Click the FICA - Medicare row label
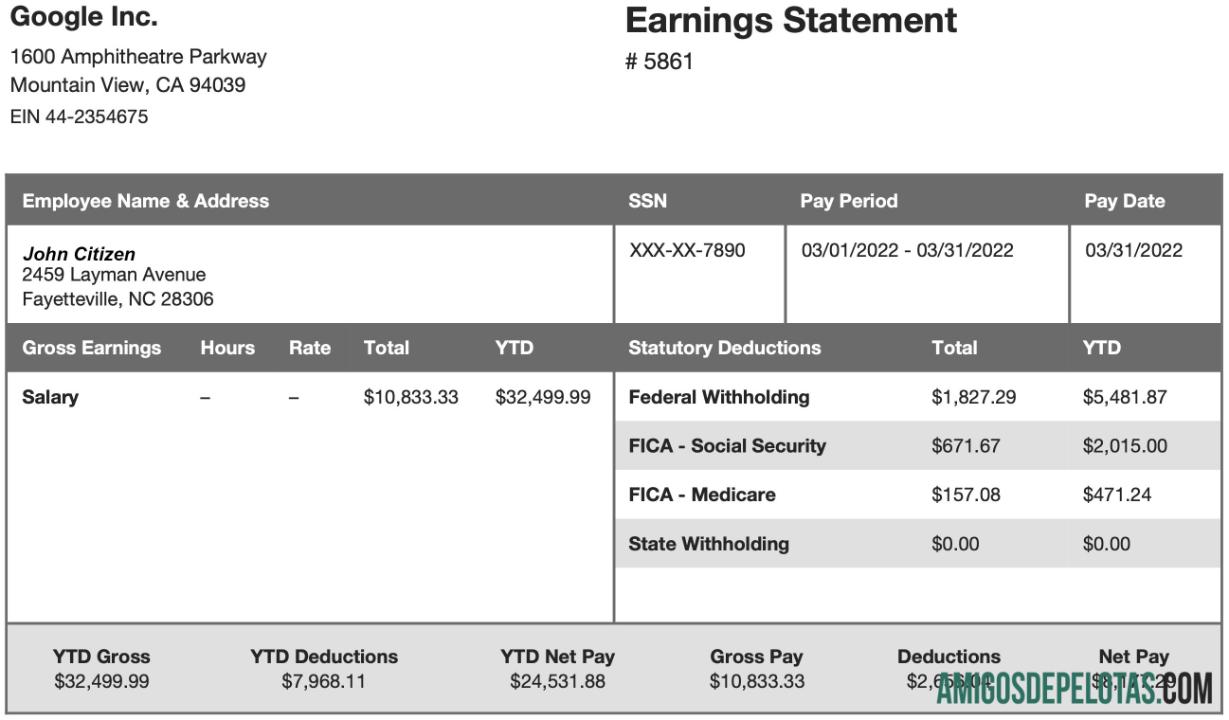The image size is (1229, 720). [701, 495]
